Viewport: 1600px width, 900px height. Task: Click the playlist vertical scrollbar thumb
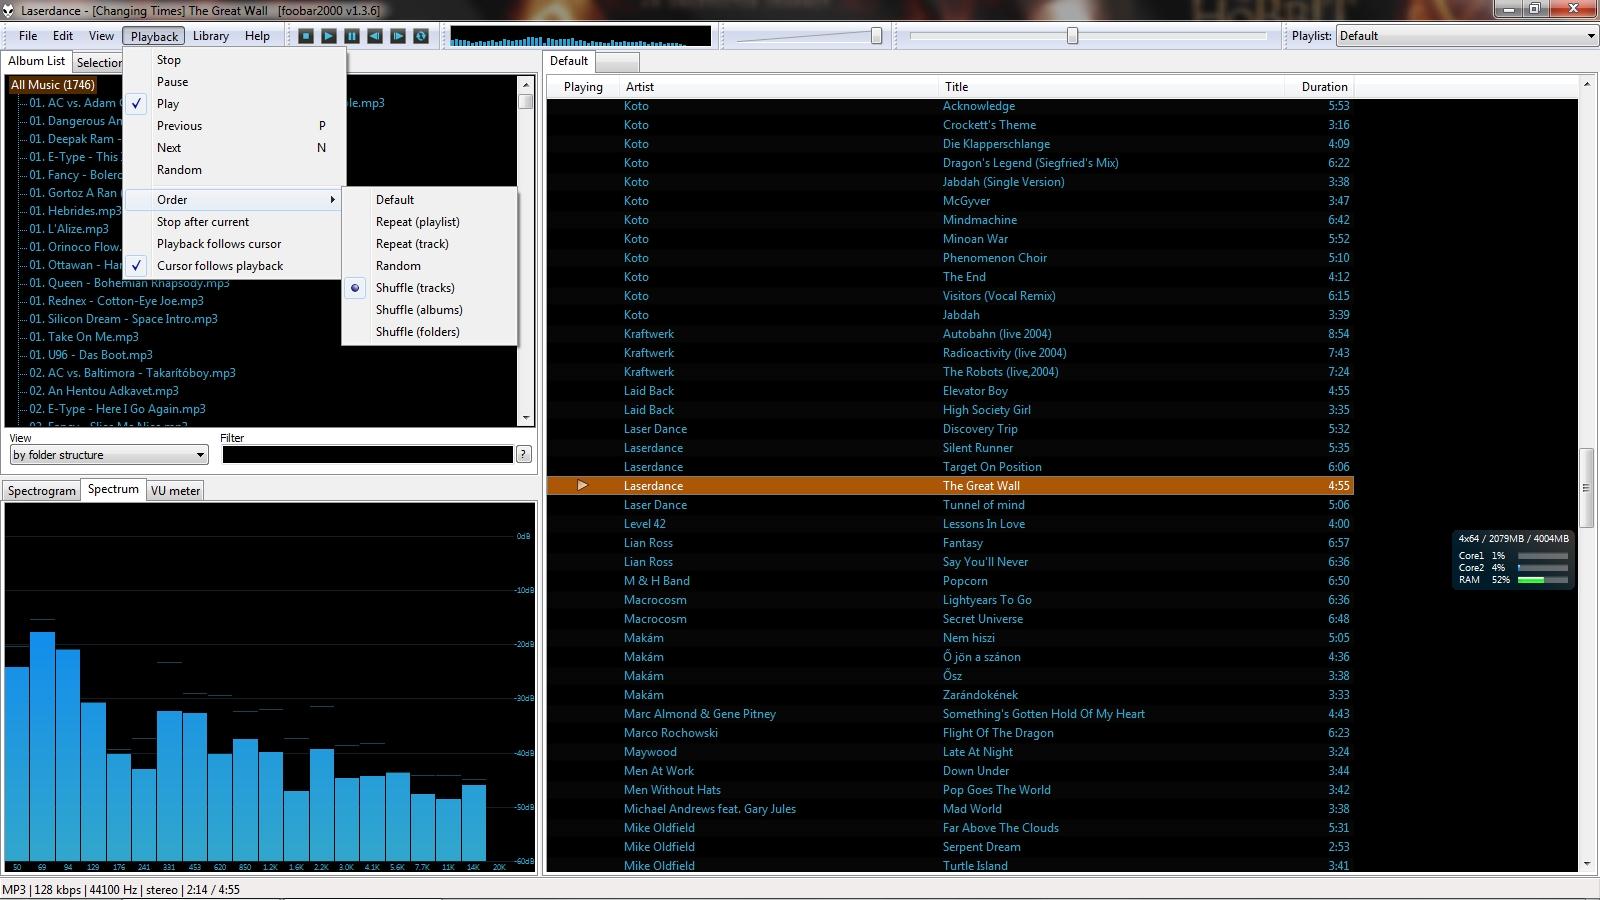1586,488
